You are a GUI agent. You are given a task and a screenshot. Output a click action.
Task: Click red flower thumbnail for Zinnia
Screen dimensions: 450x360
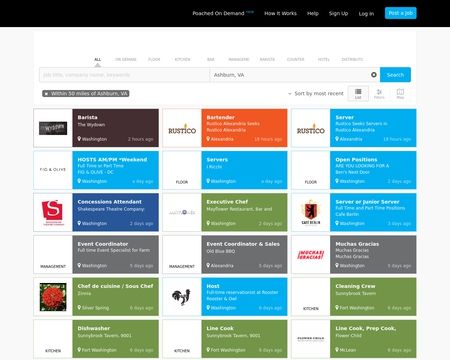[x=53, y=297]
